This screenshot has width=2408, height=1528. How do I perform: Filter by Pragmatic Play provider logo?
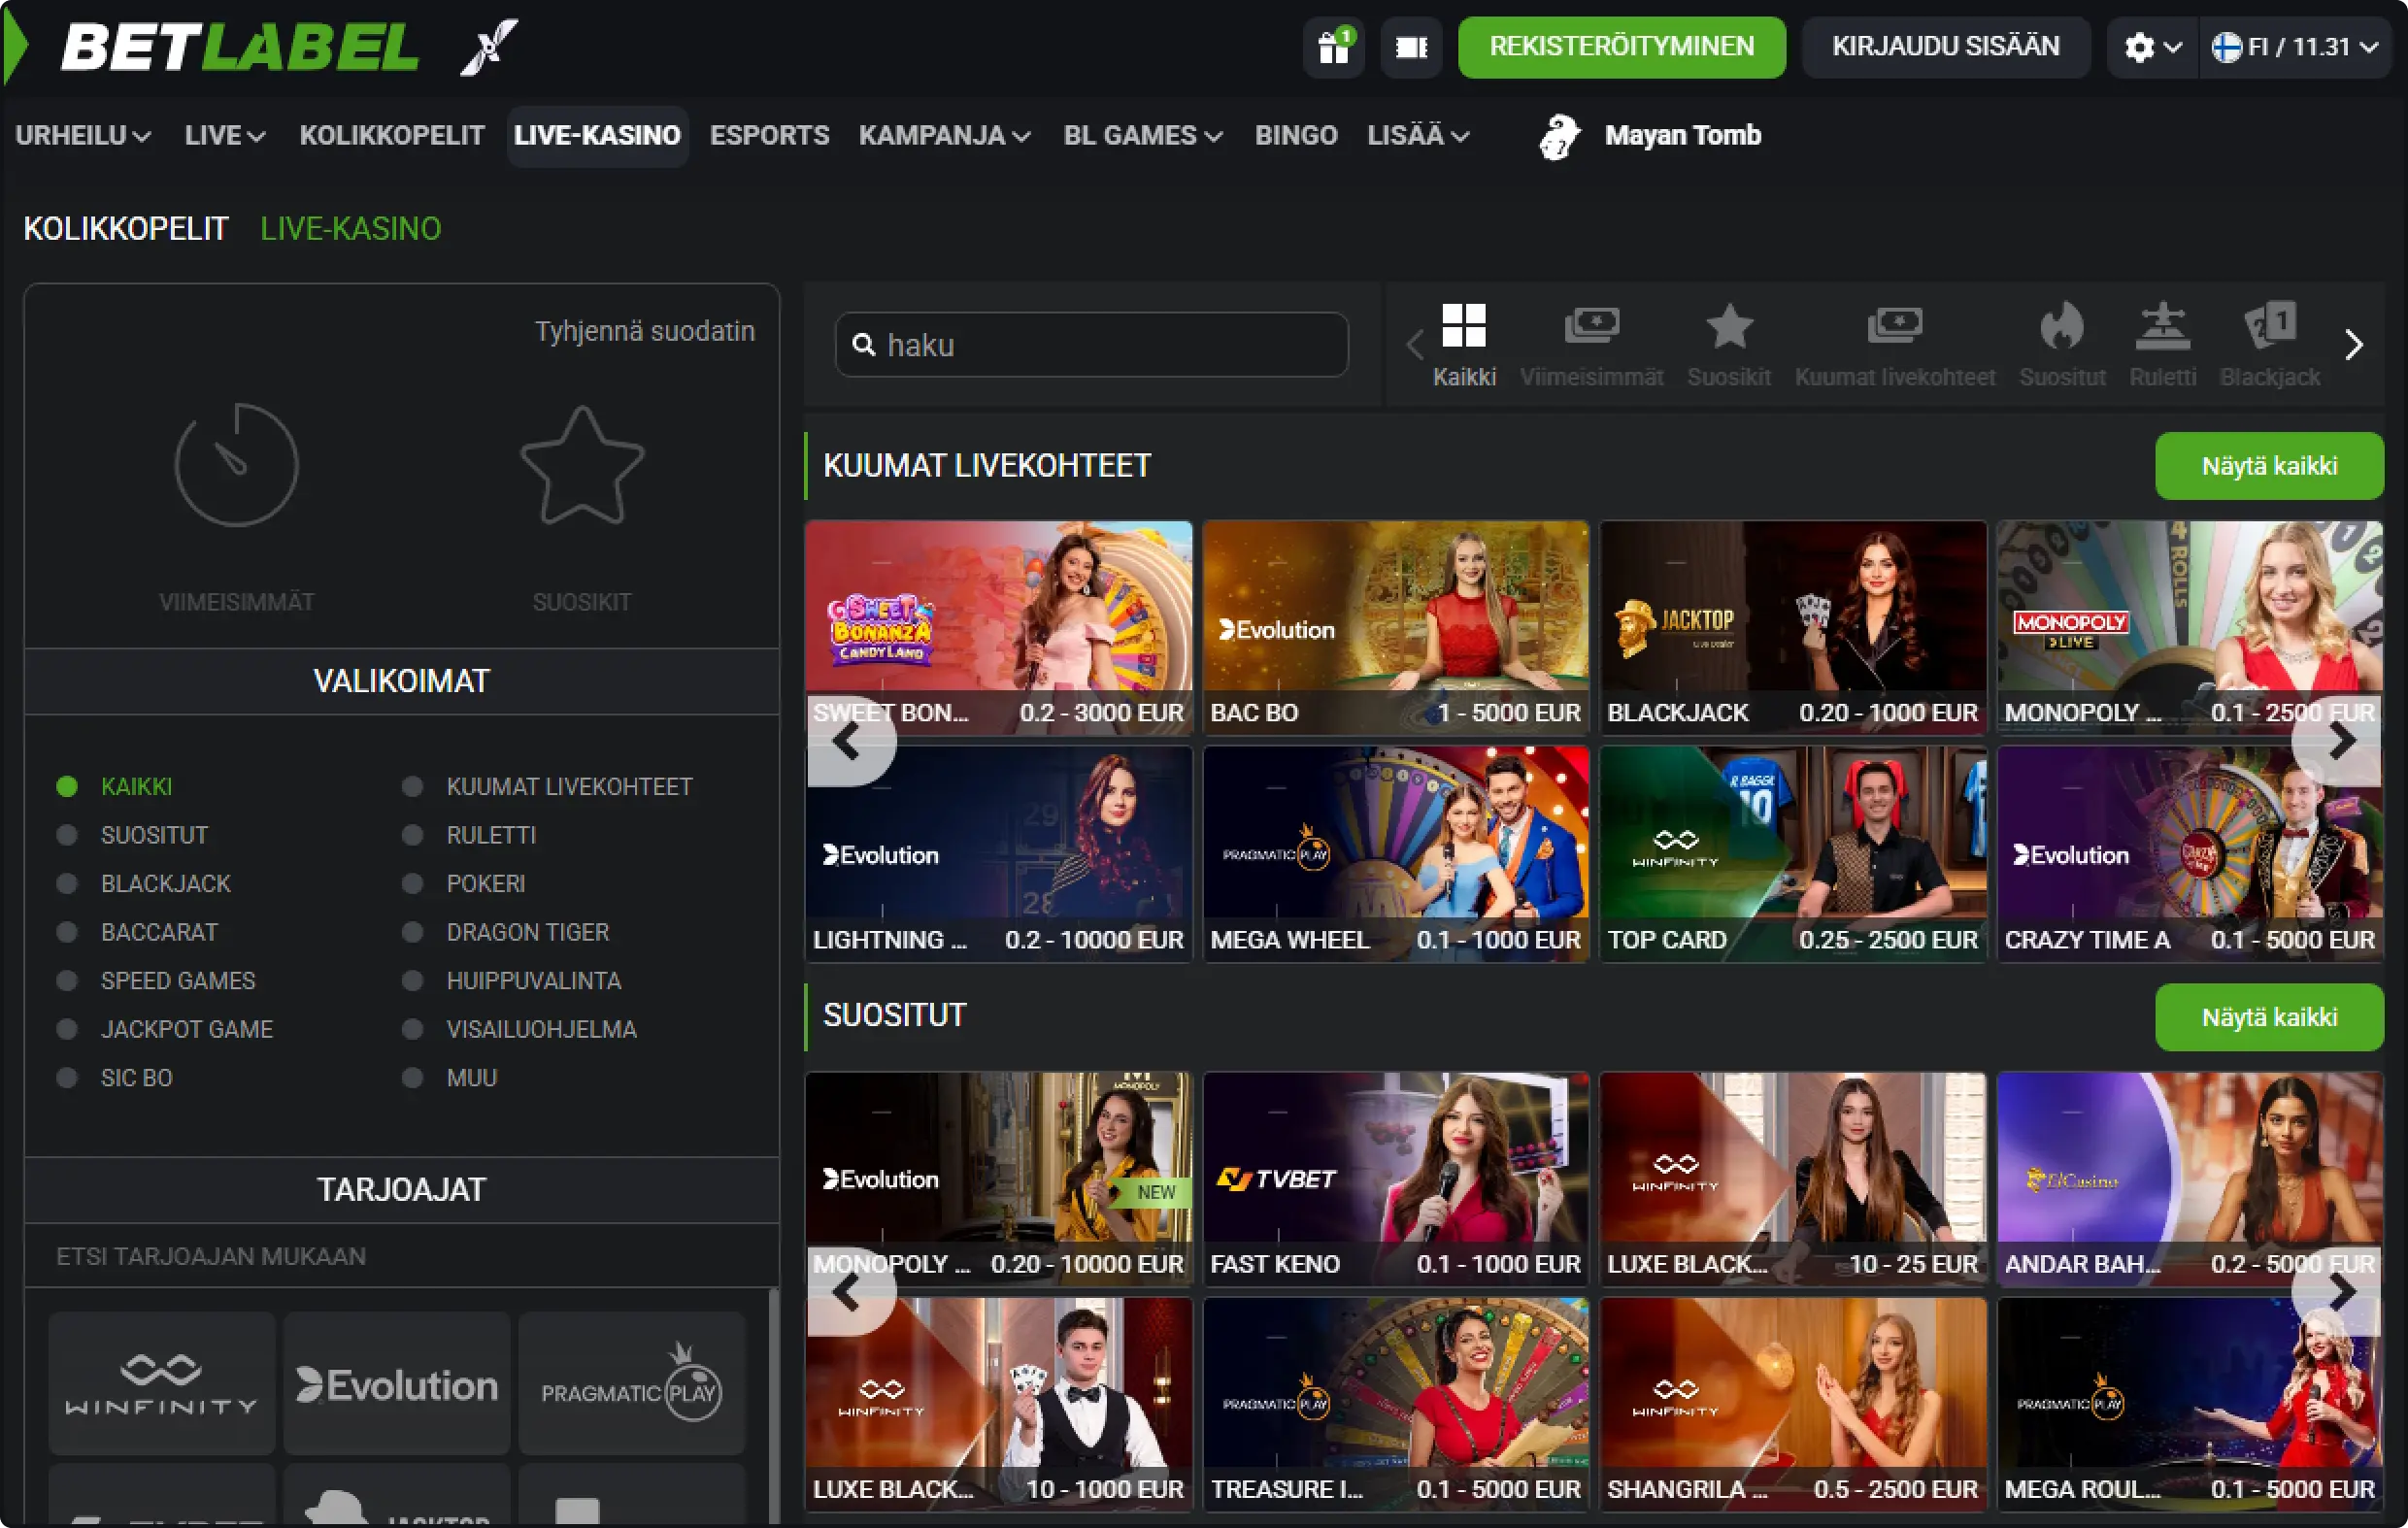(x=632, y=1384)
